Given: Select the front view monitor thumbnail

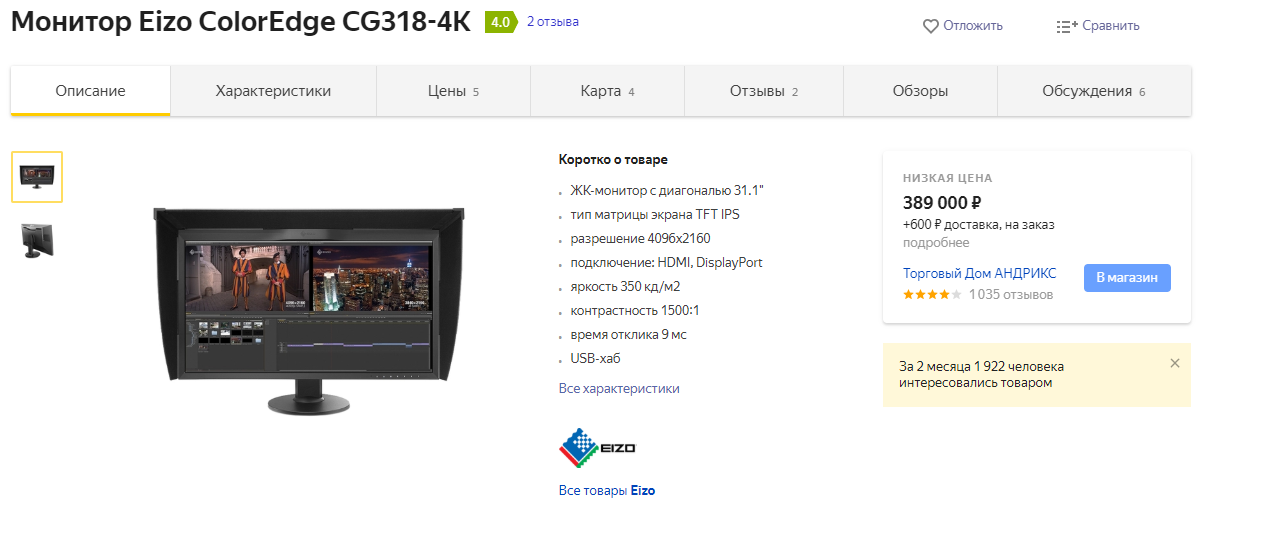Looking at the screenshot, I should pyautogui.click(x=37, y=177).
